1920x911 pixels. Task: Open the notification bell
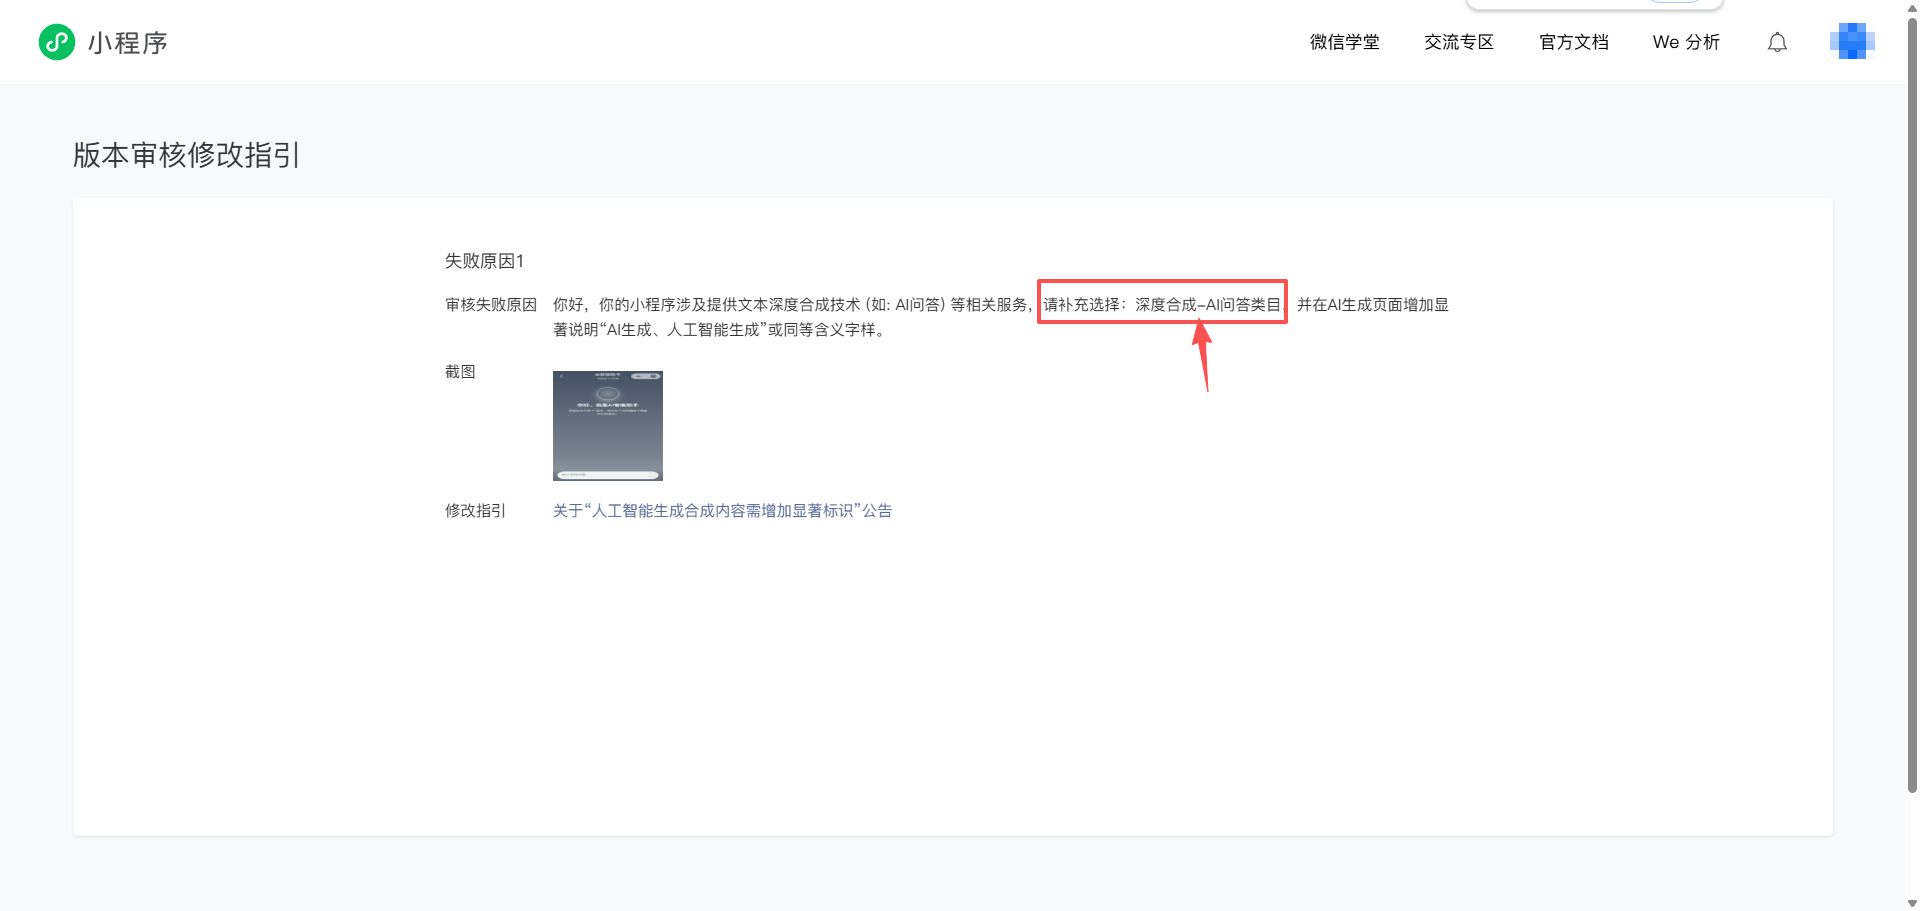1777,42
